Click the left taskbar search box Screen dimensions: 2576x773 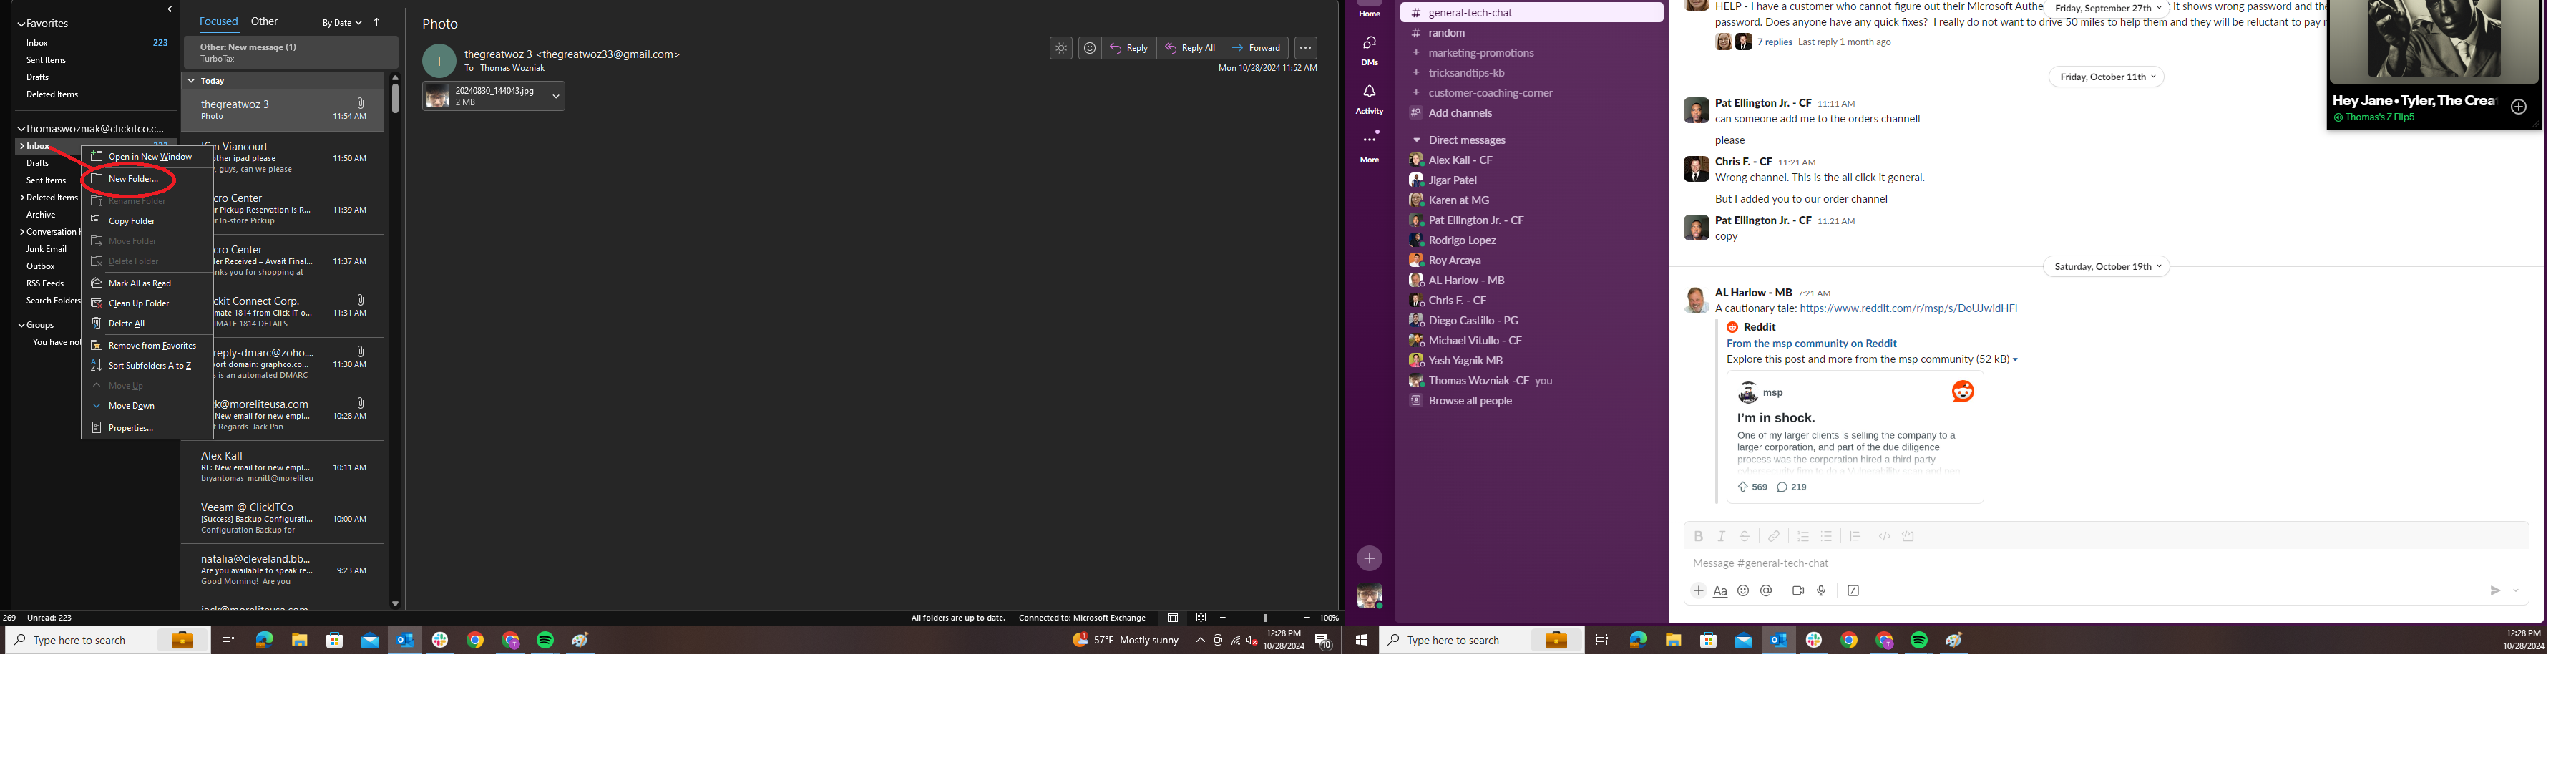(108, 641)
